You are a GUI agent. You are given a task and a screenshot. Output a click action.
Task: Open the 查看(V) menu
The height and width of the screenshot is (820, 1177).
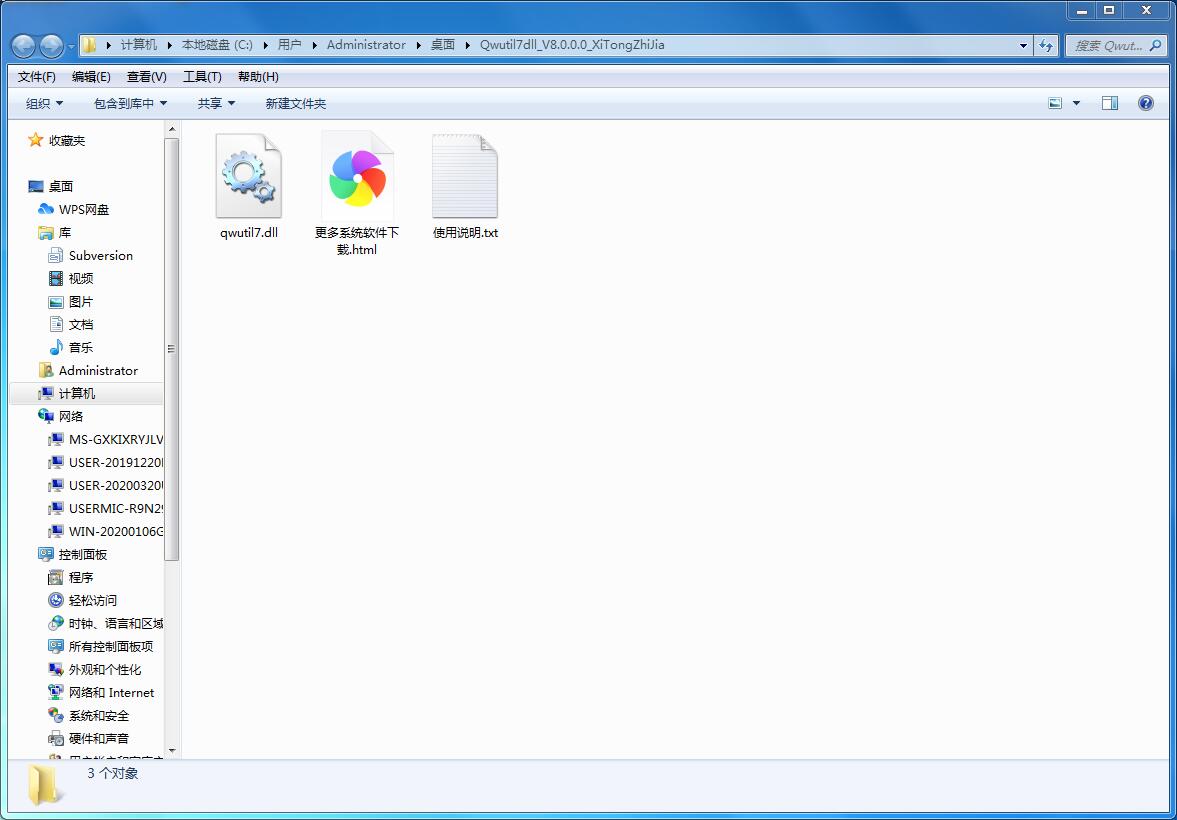coord(146,77)
